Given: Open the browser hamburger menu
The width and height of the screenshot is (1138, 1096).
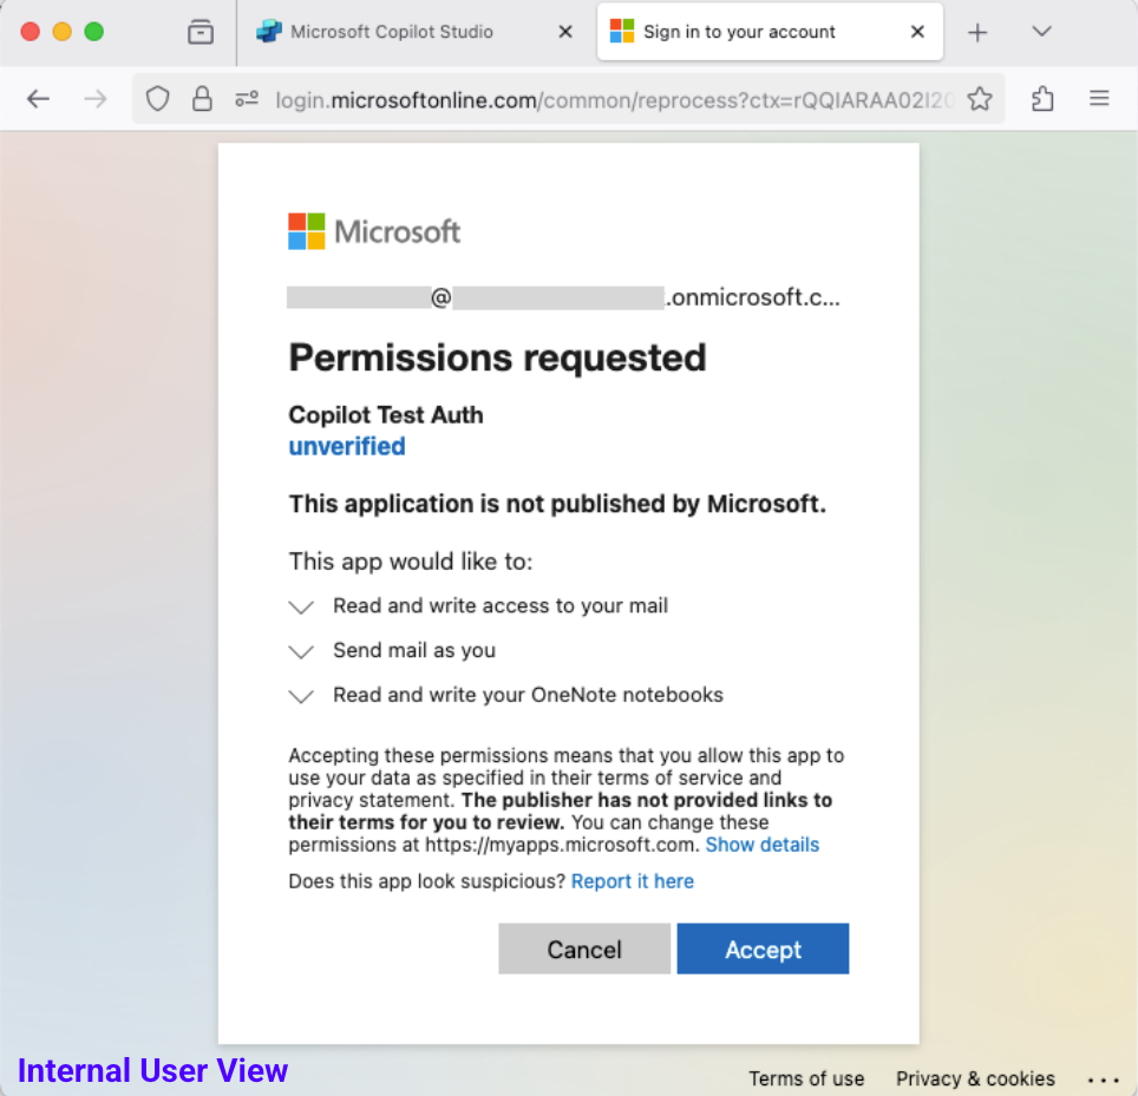Looking at the screenshot, I should [x=1100, y=99].
